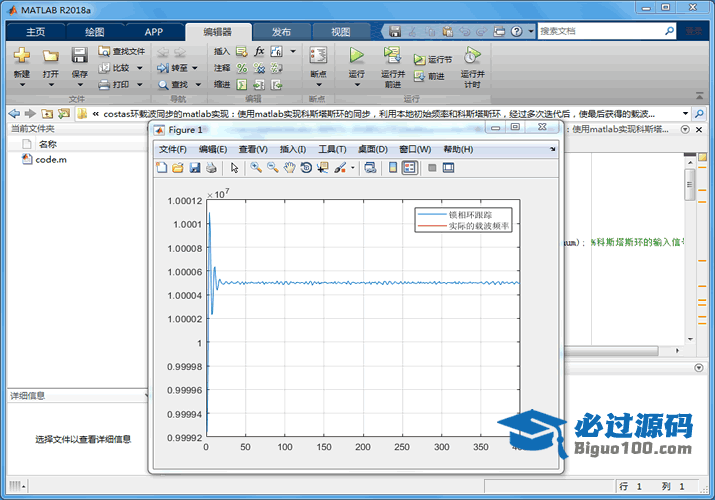
Task: Click the Breakpoints (断点) icon
Action: [318, 55]
